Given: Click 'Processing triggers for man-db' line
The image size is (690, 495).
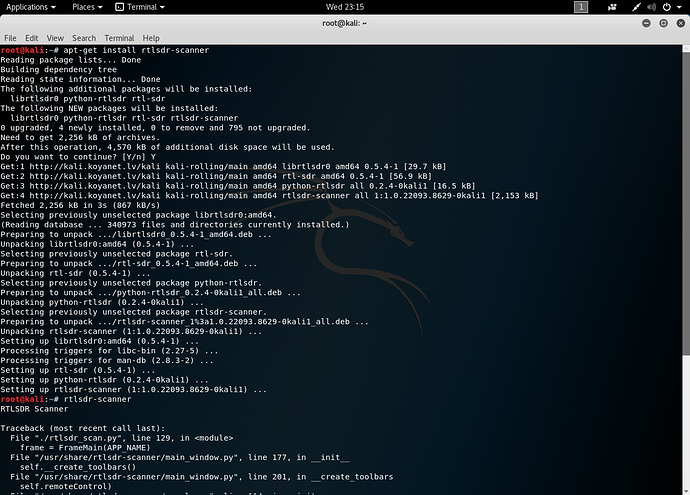Looking at the screenshot, I should pyautogui.click(x=107, y=361).
